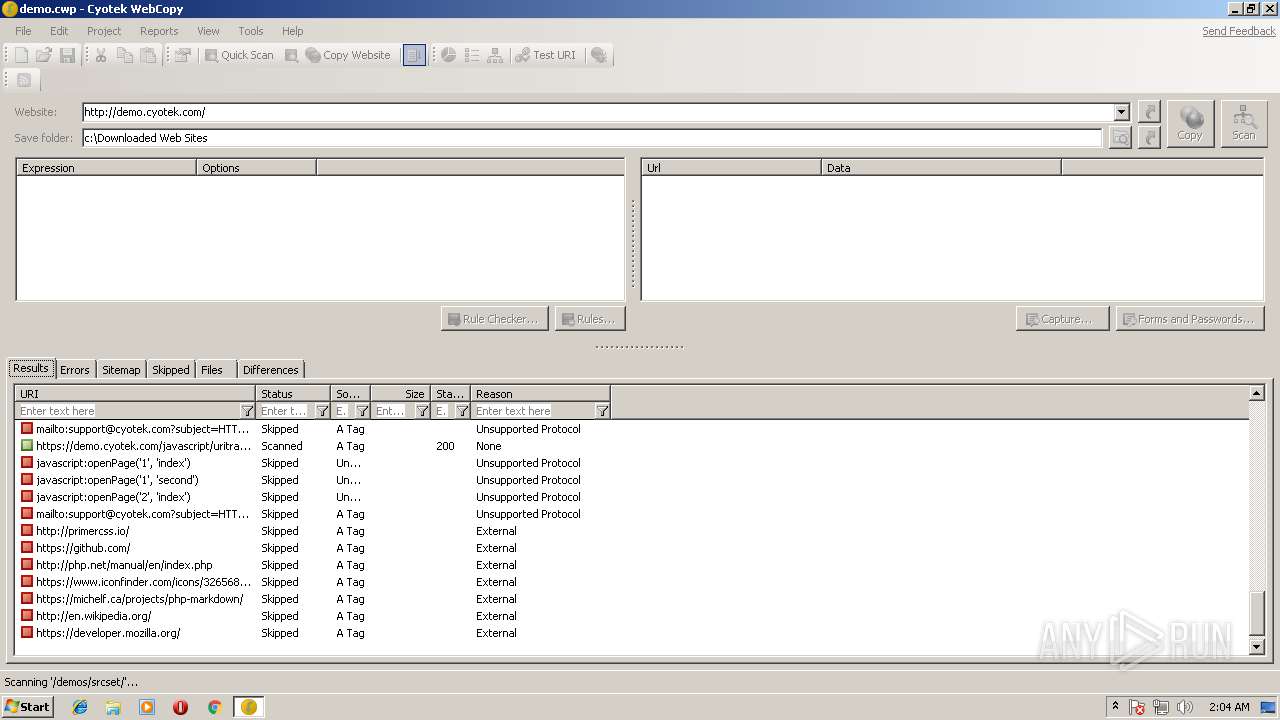Click the large Copy button

pos(1190,124)
